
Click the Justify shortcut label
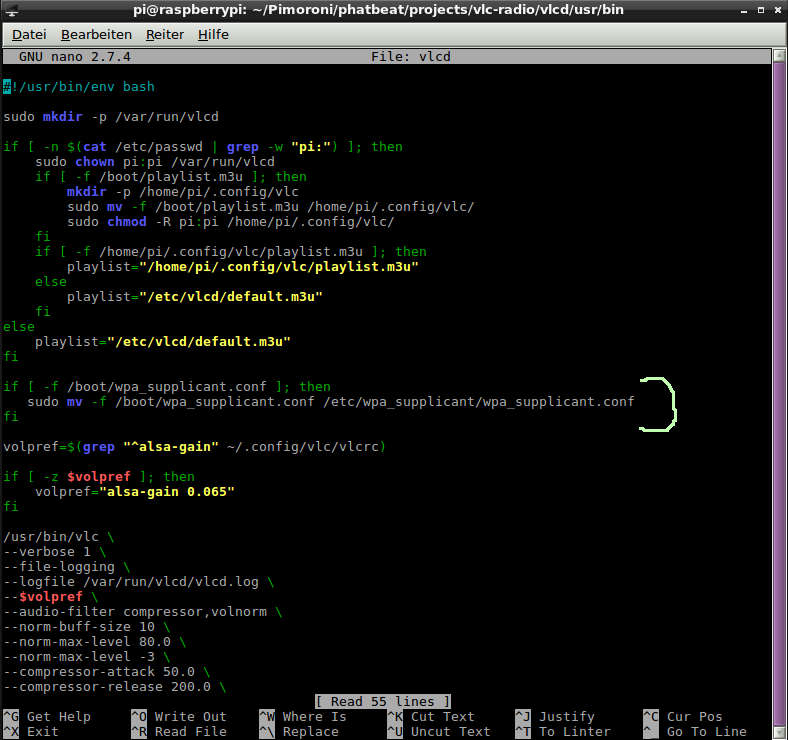tap(566, 716)
